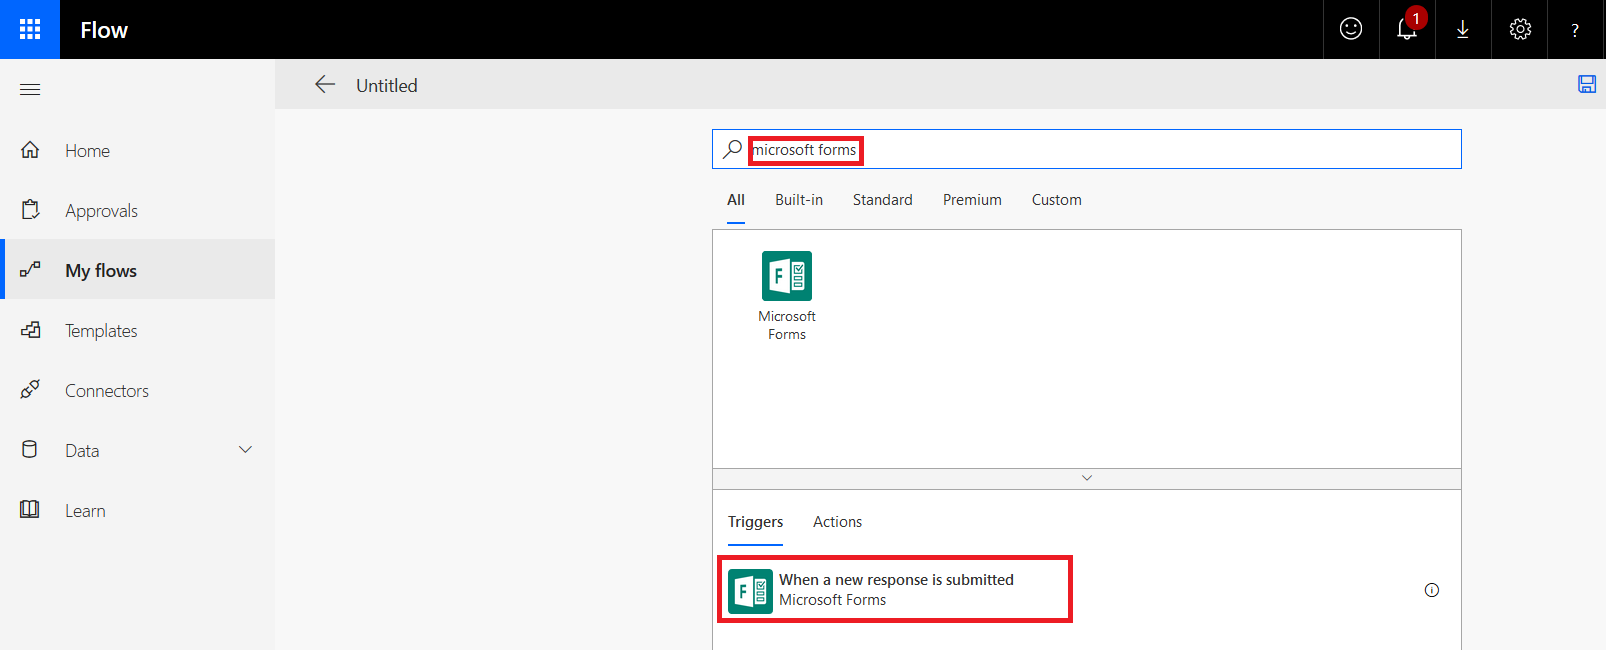The image size is (1606, 650).
Task: Expand connector list with down chevron
Action: (x=1086, y=478)
